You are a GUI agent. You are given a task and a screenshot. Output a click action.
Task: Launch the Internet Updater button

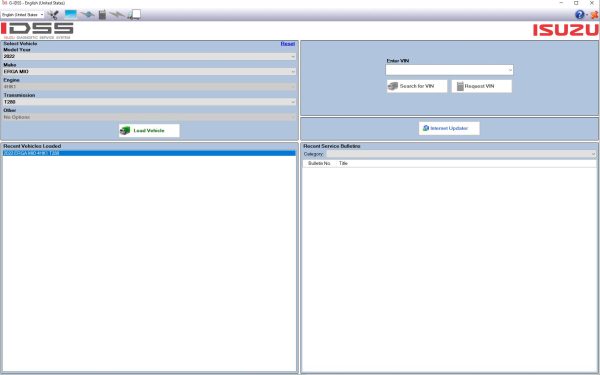[449, 128]
